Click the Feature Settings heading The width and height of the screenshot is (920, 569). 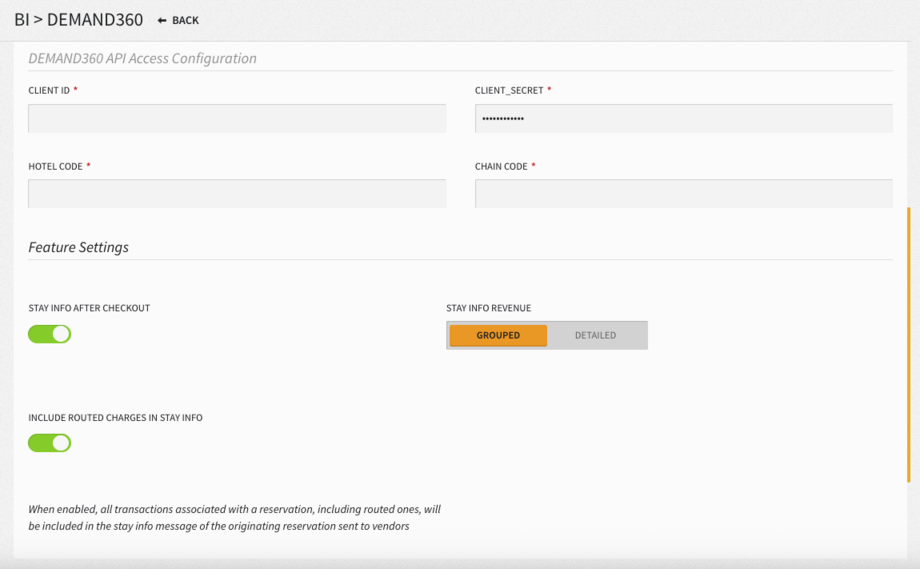point(79,247)
